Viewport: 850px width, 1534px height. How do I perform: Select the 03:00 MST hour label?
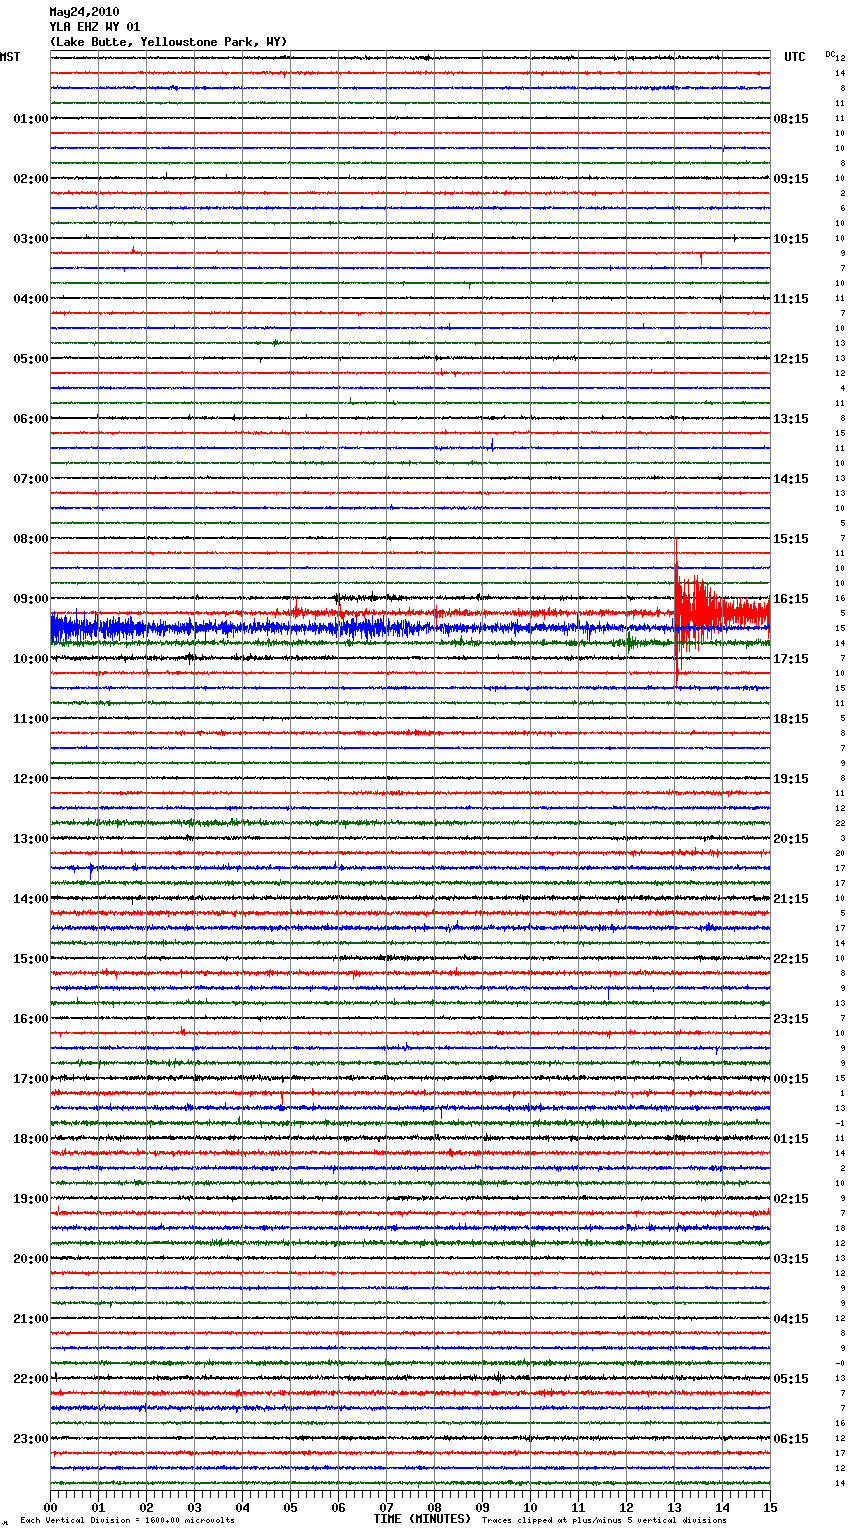click(31, 239)
